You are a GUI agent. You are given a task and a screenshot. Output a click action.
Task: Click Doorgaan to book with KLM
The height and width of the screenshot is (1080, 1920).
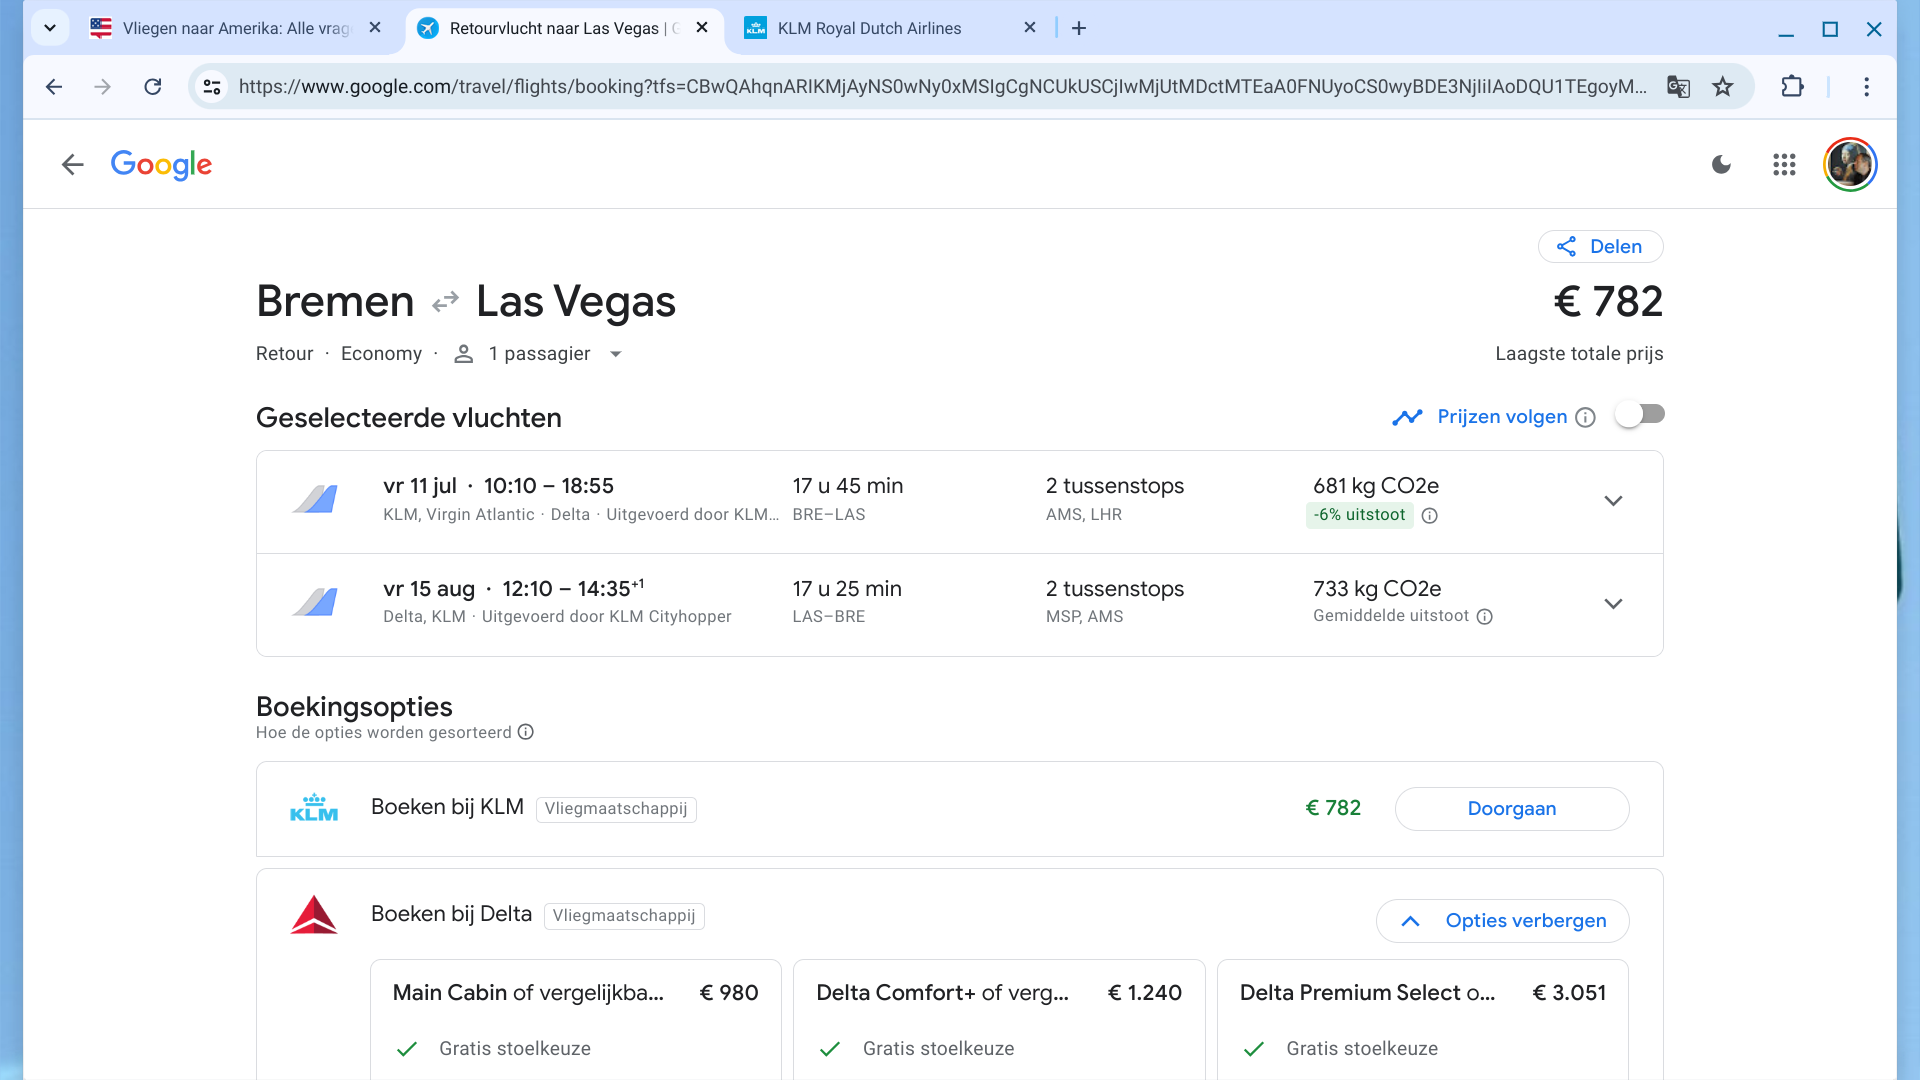tap(1511, 809)
